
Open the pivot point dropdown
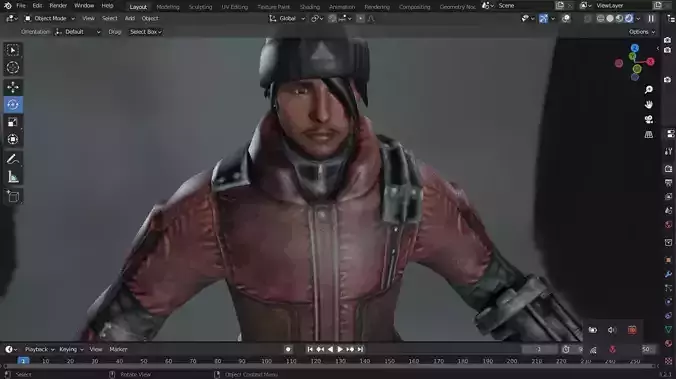pos(317,19)
